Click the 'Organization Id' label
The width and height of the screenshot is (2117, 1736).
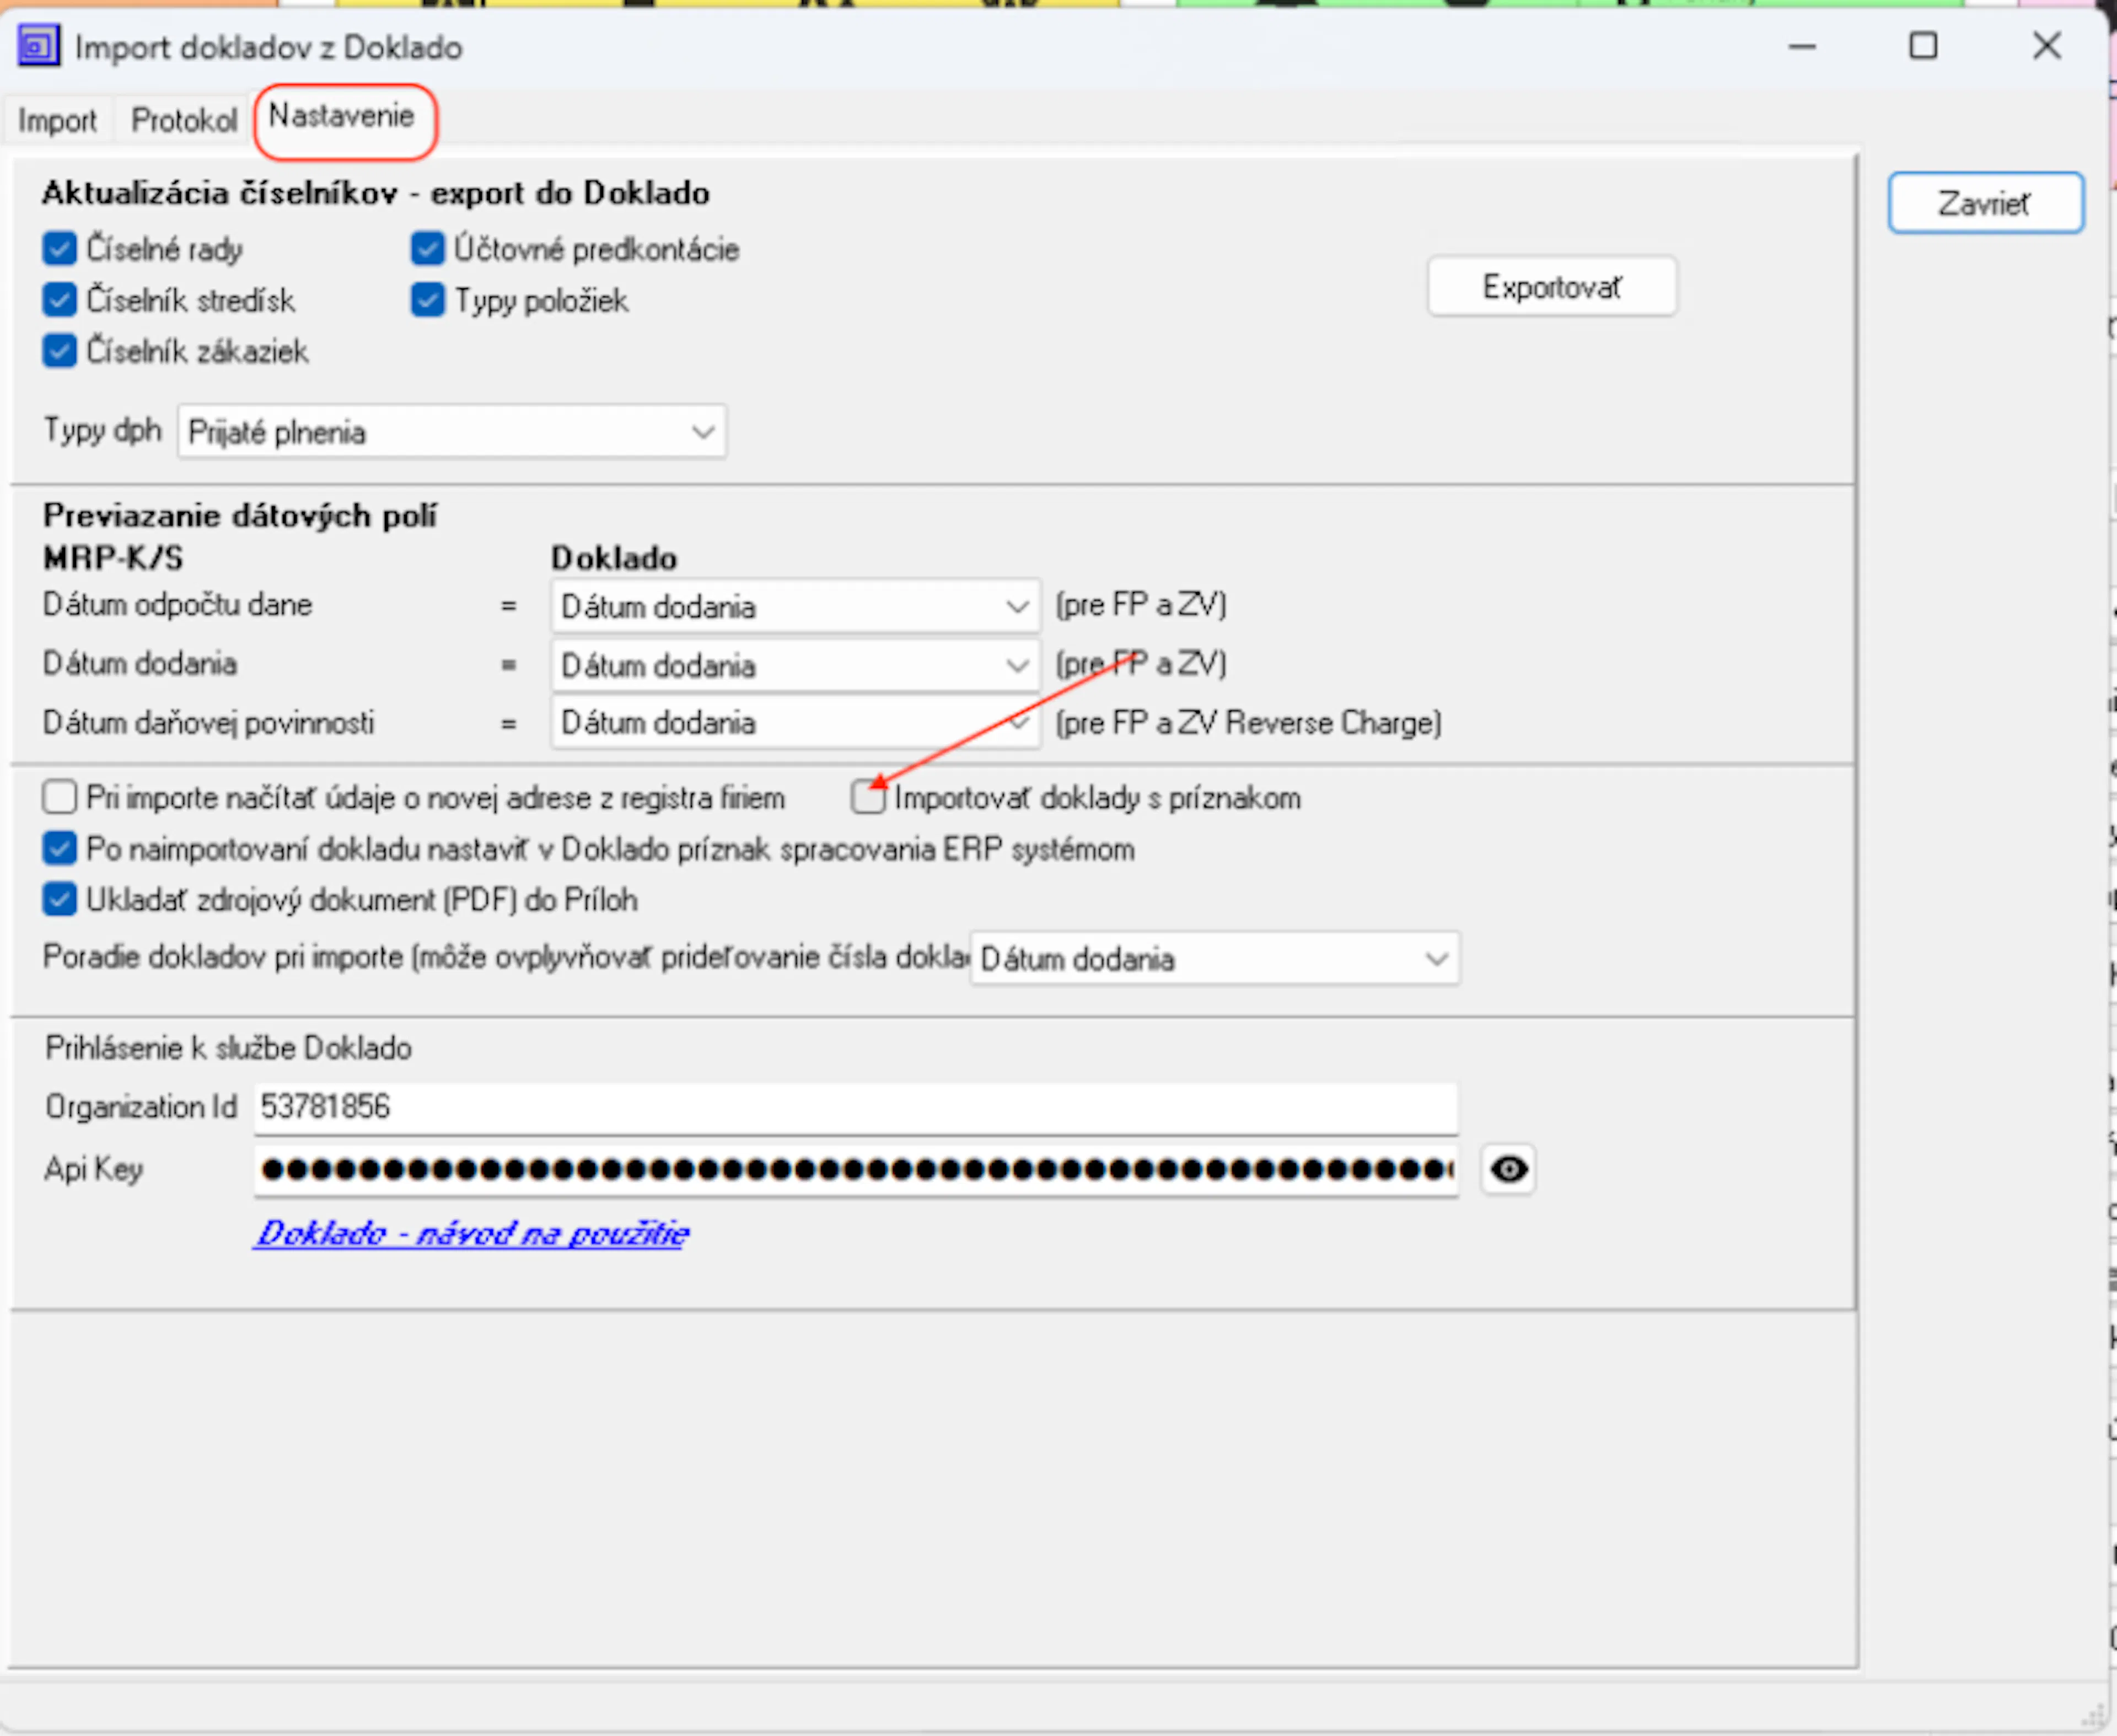tap(141, 1107)
